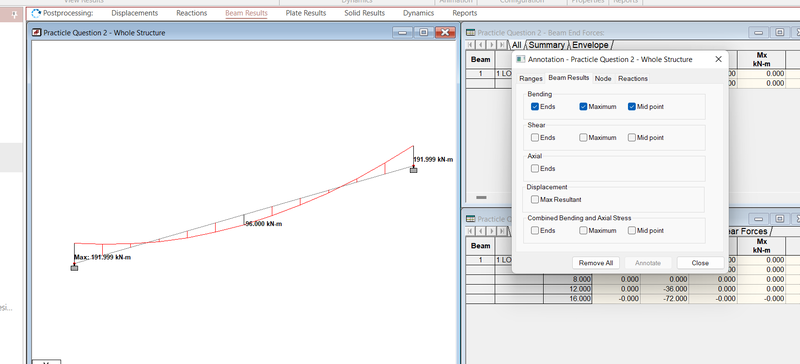Image resolution: width=800 pixels, height=364 pixels.
Task: Click the Remove All button
Action: click(596, 263)
